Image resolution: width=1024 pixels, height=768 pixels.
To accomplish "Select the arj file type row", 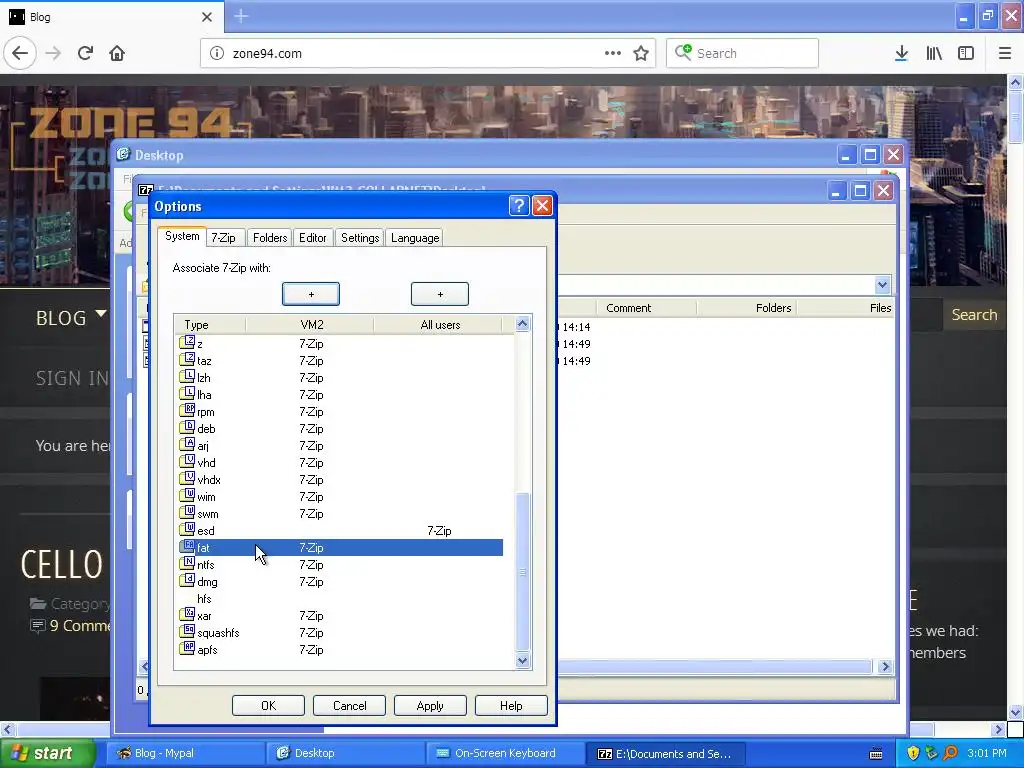I will pos(340,445).
